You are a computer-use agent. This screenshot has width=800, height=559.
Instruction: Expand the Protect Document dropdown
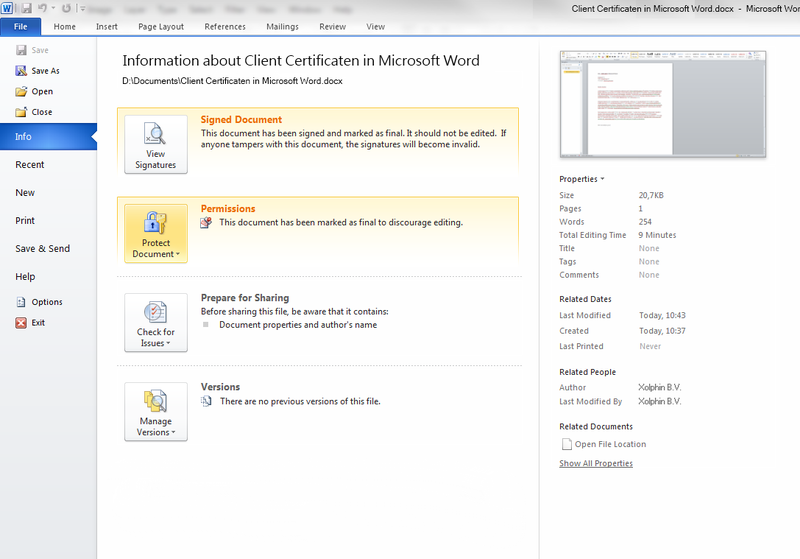click(x=155, y=234)
